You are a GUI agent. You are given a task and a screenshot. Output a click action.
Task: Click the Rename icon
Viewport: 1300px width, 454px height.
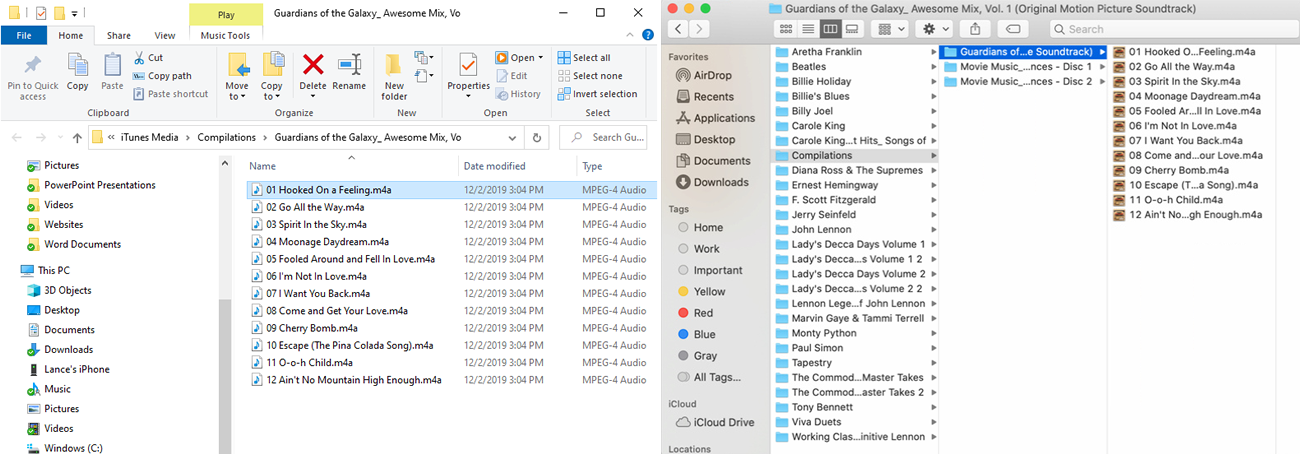(x=349, y=65)
